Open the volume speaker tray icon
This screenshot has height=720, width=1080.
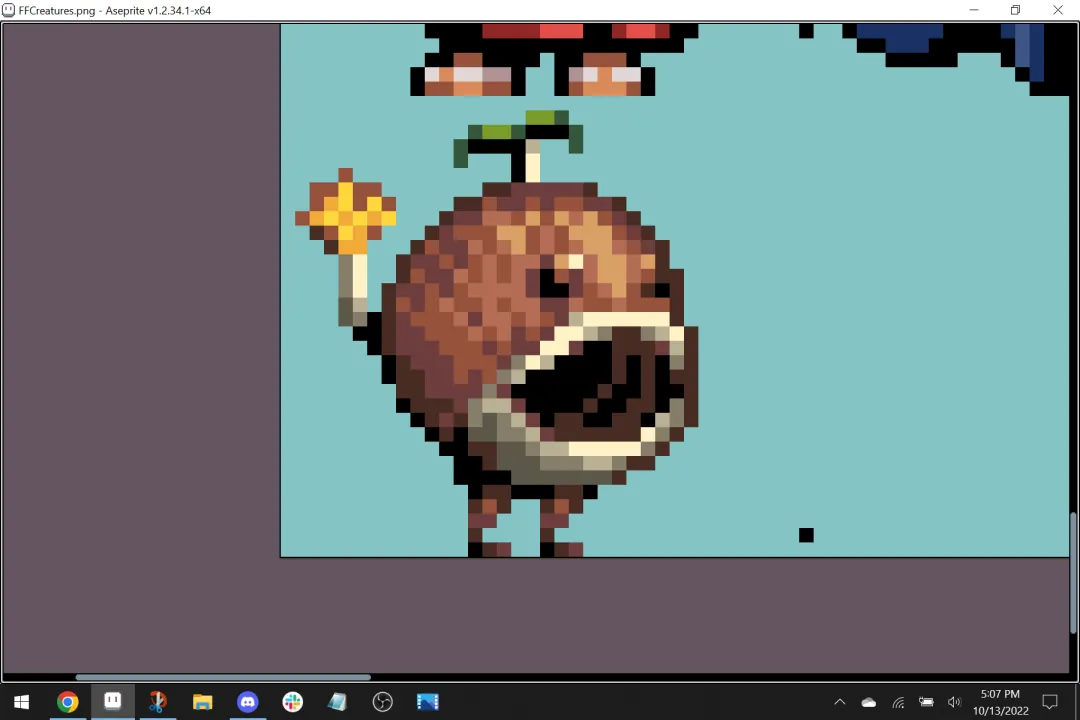954,702
